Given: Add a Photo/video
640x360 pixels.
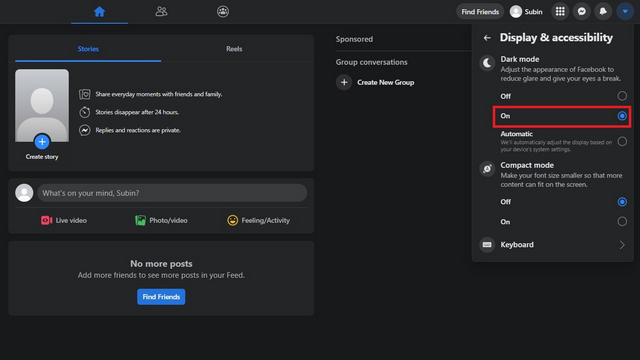Looking at the screenshot, I should point(161,220).
